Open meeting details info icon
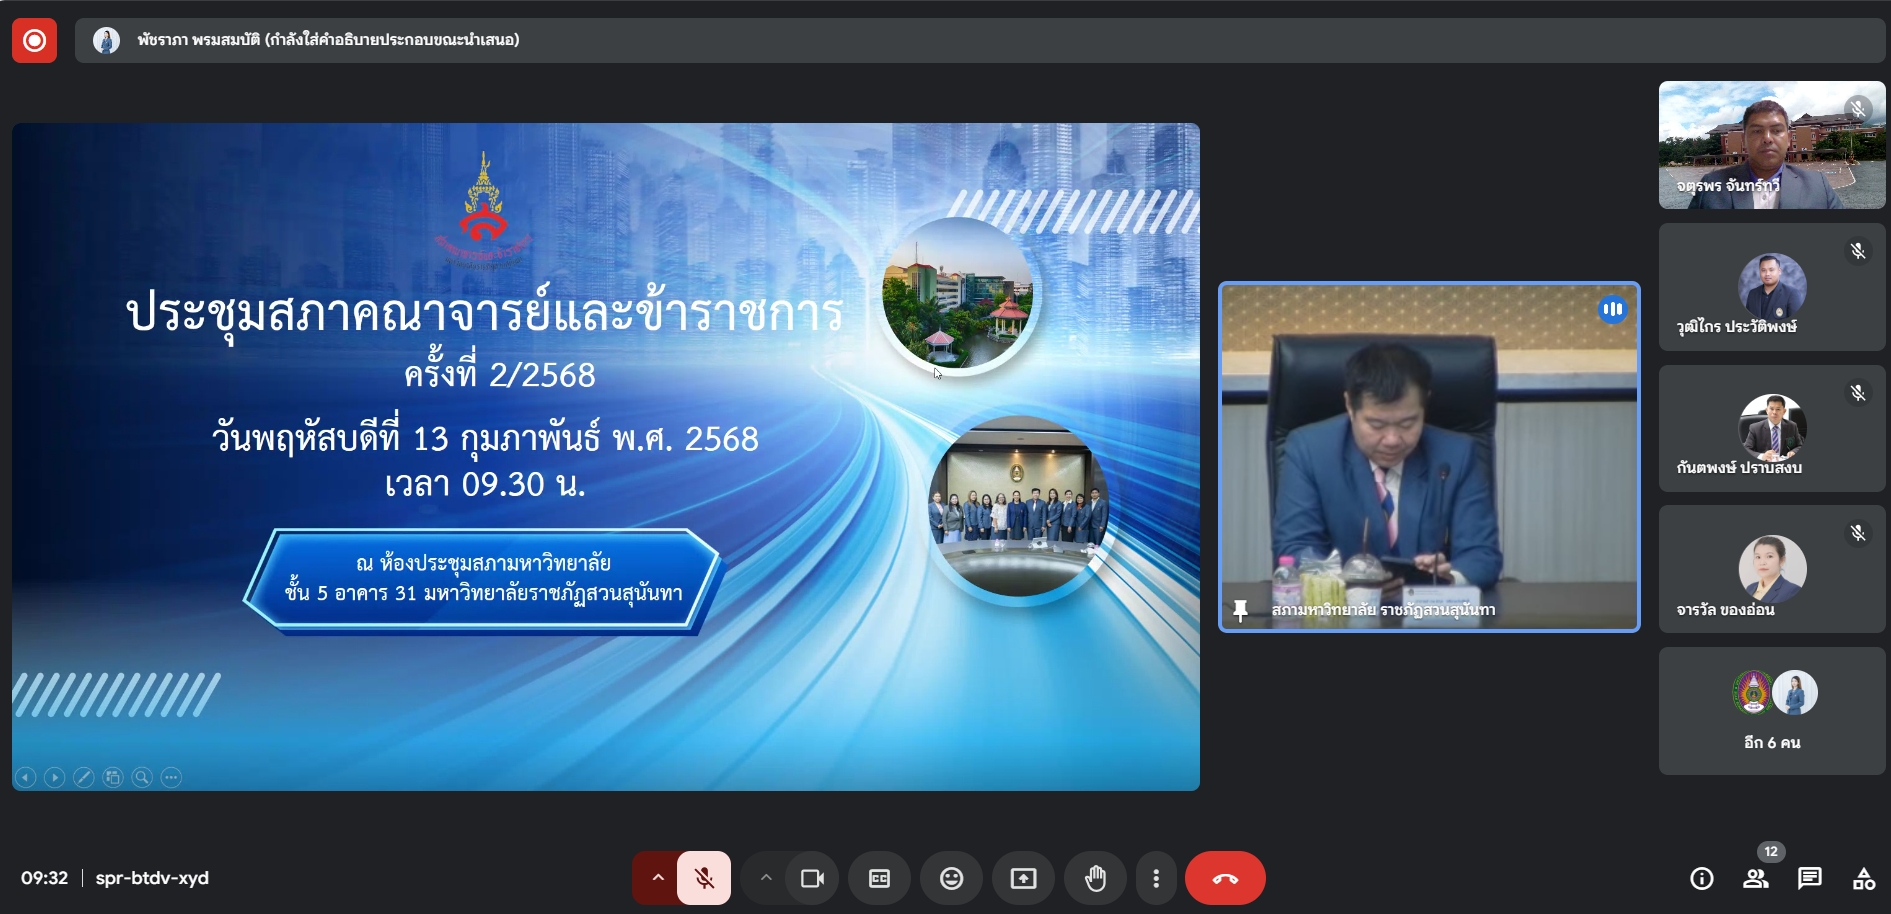This screenshot has width=1891, height=914. (x=1701, y=878)
